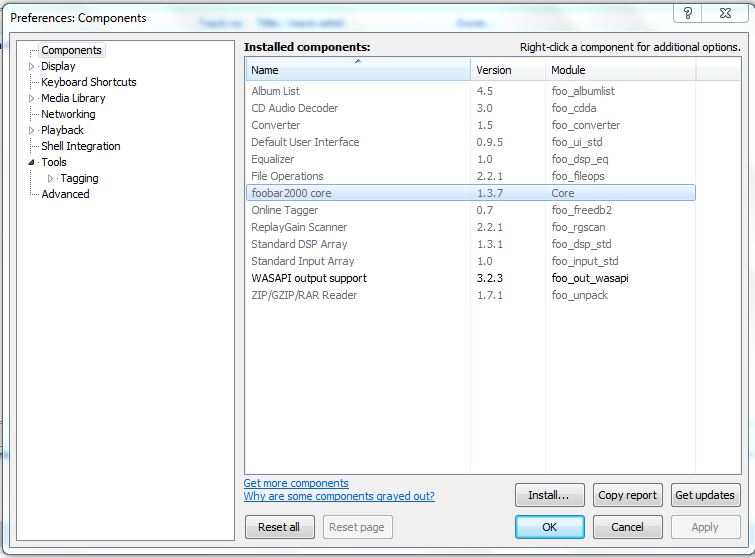Expand the Tagging tree node
This screenshot has width=755, height=558.
point(51,179)
